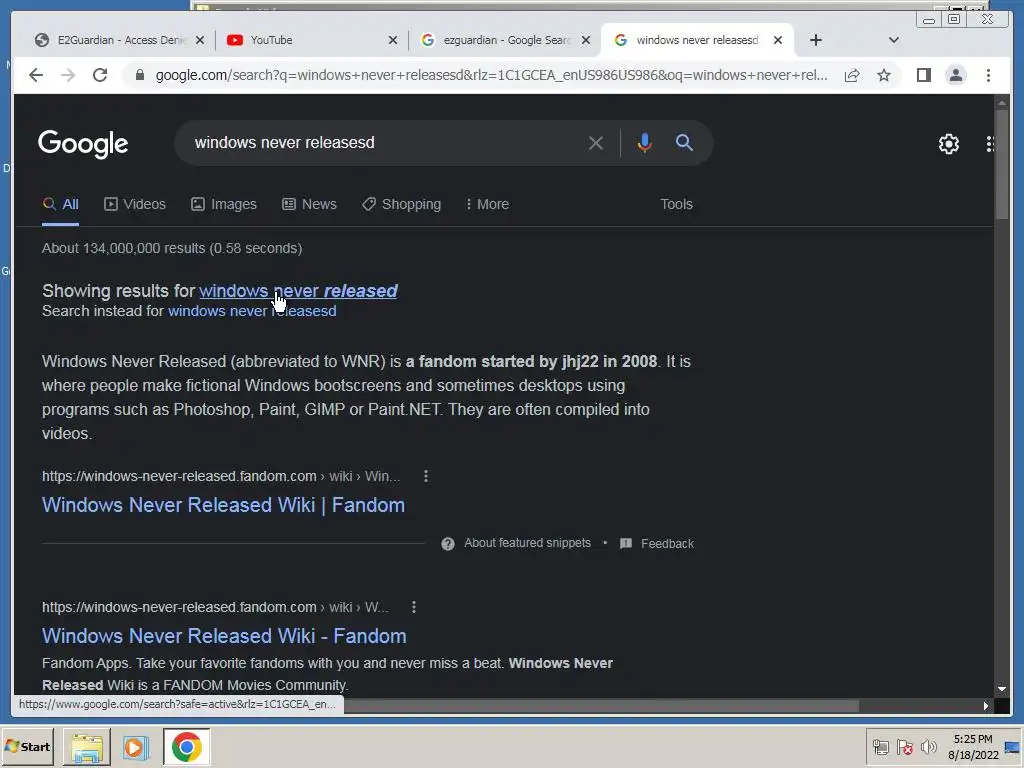Open Windows Explorer from the taskbar
The image size is (1024, 768).
tap(87, 747)
